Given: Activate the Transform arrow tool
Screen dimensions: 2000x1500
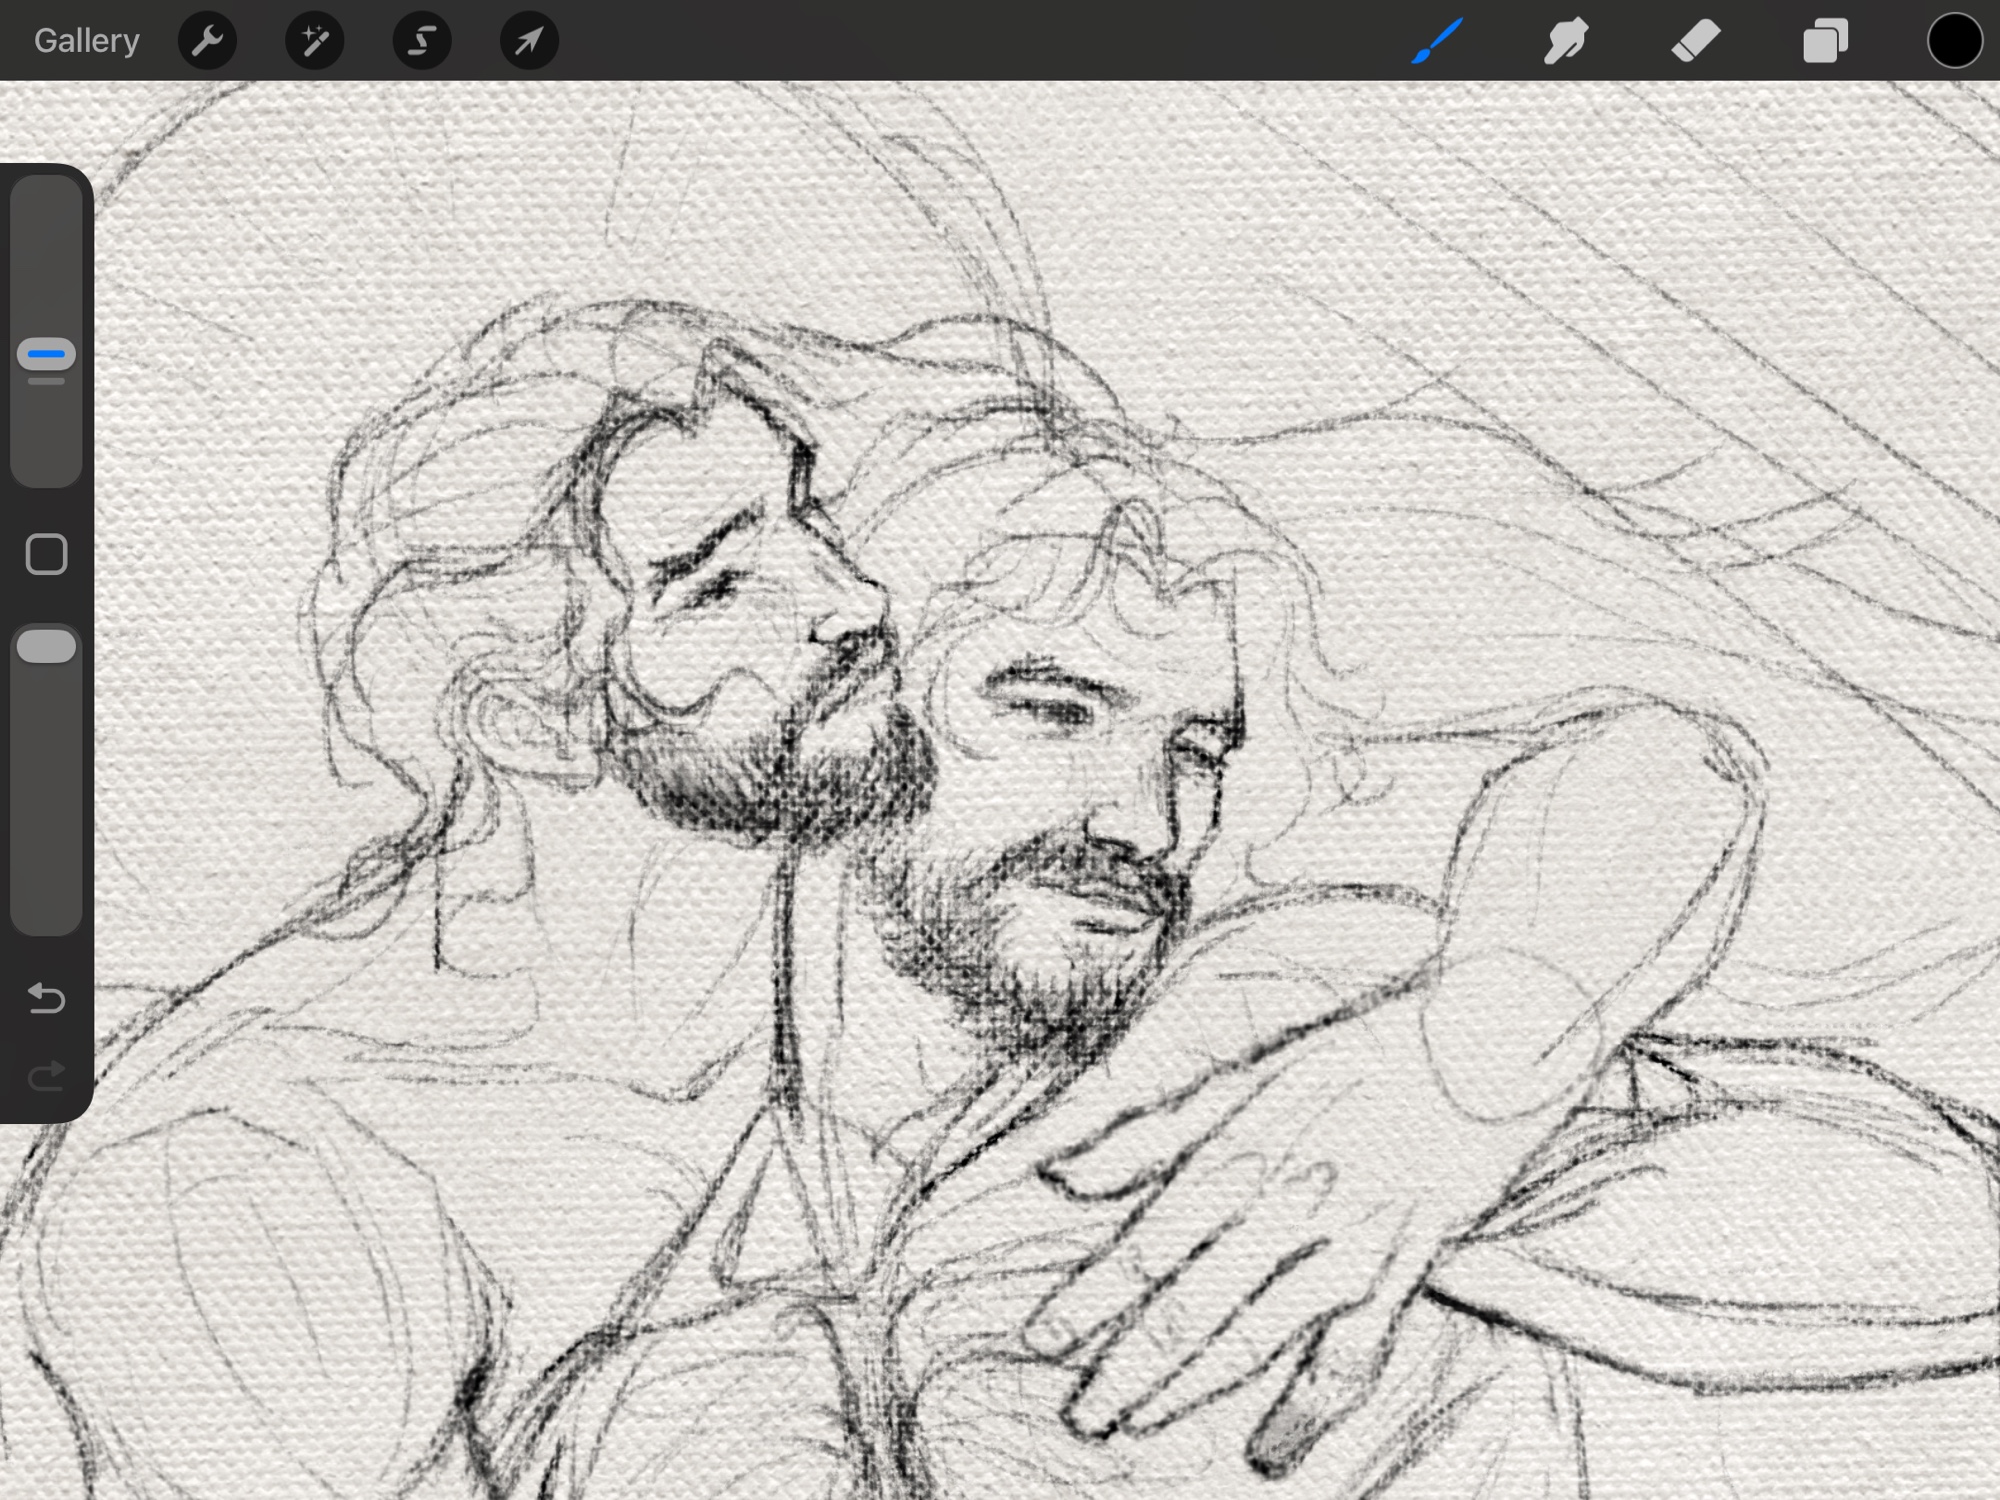Looking at the screenshot, I should pos(529,41).
